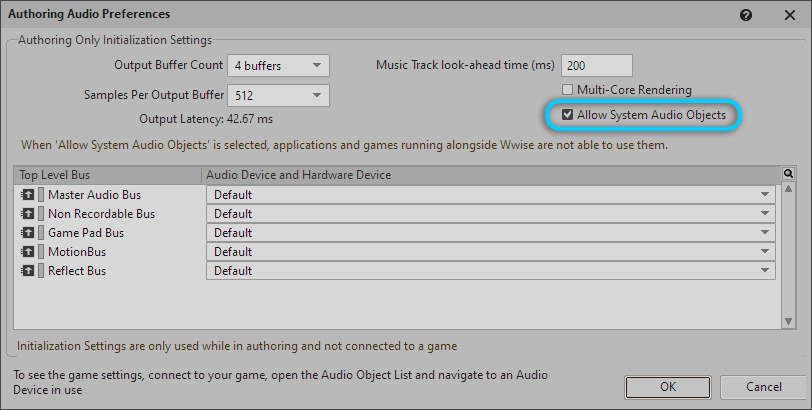The width and height of the screenshot is (812, 410).
Task: Open the Output Buffer Count dropdown
Action: point(278,66)
